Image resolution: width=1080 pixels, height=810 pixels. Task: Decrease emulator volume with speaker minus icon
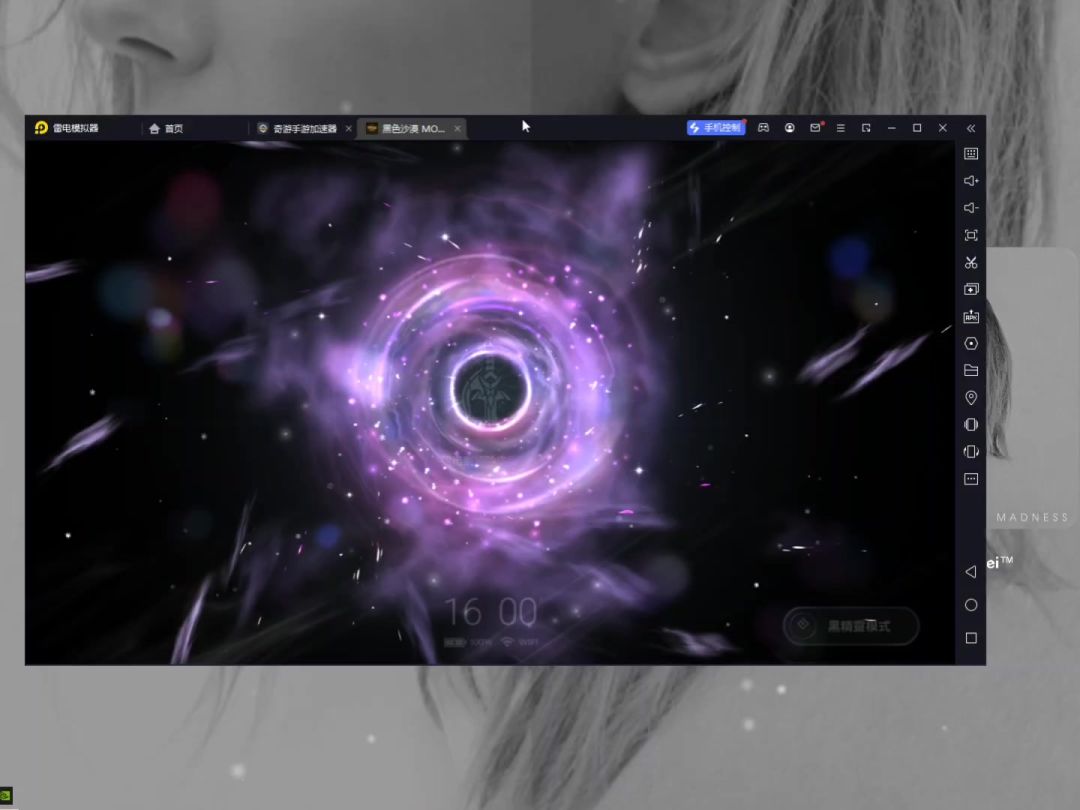point(970,208)
